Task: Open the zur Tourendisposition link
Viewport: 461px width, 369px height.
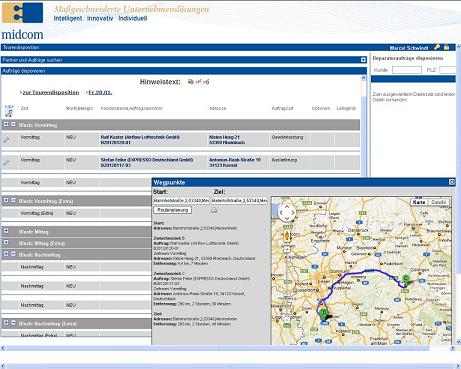Action: click(51, 92)
